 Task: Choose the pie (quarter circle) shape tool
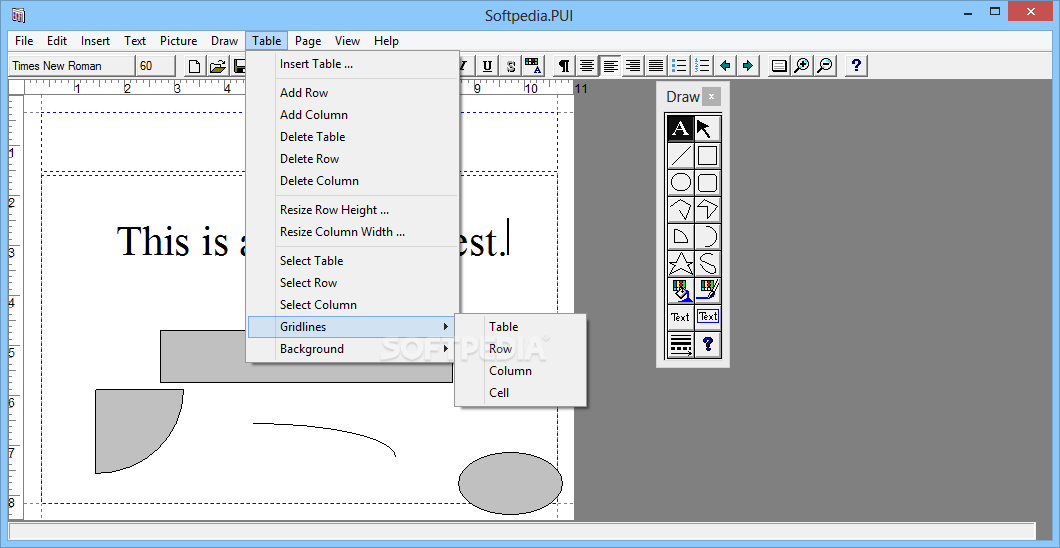coord(680,236)
